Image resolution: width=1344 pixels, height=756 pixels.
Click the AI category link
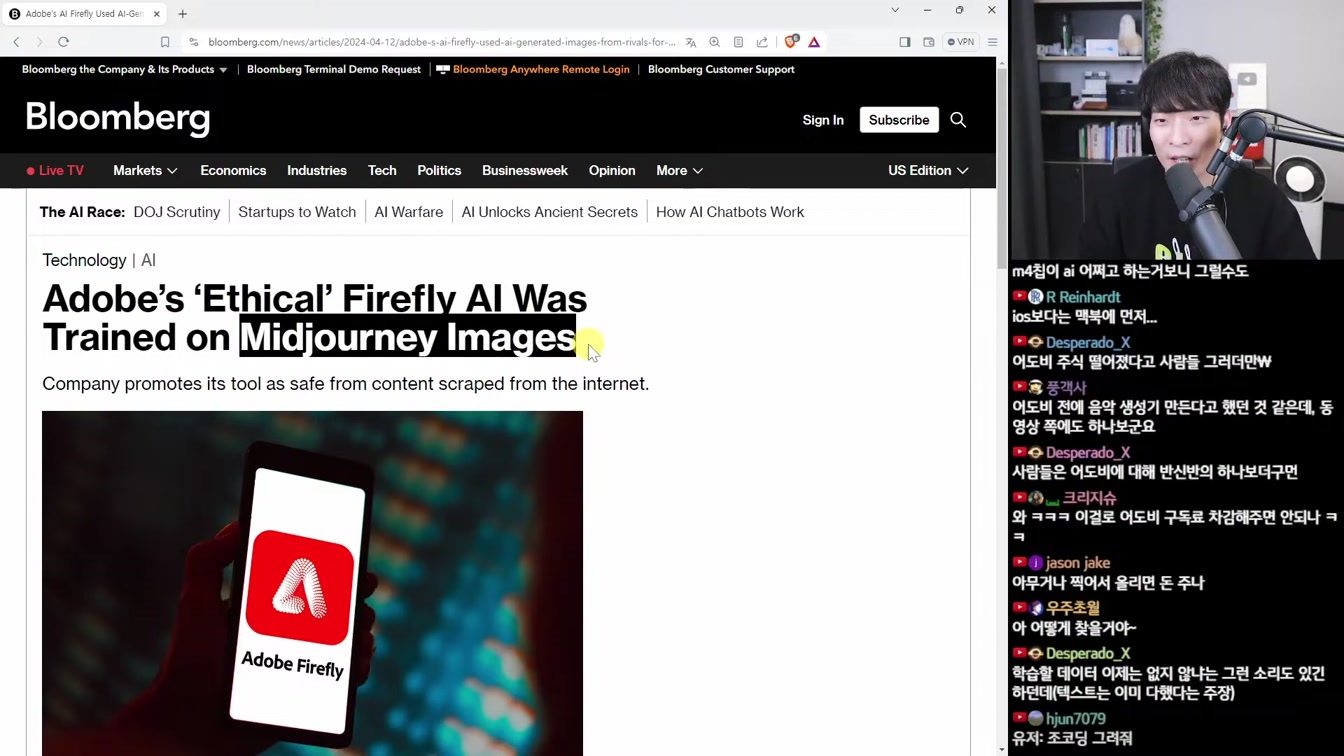(148, 260)
